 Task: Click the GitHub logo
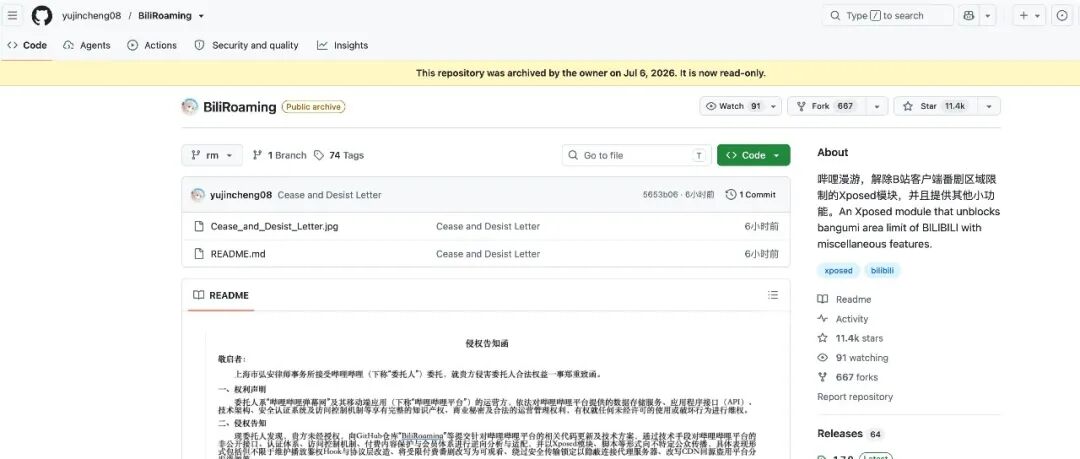coord(42,15)
